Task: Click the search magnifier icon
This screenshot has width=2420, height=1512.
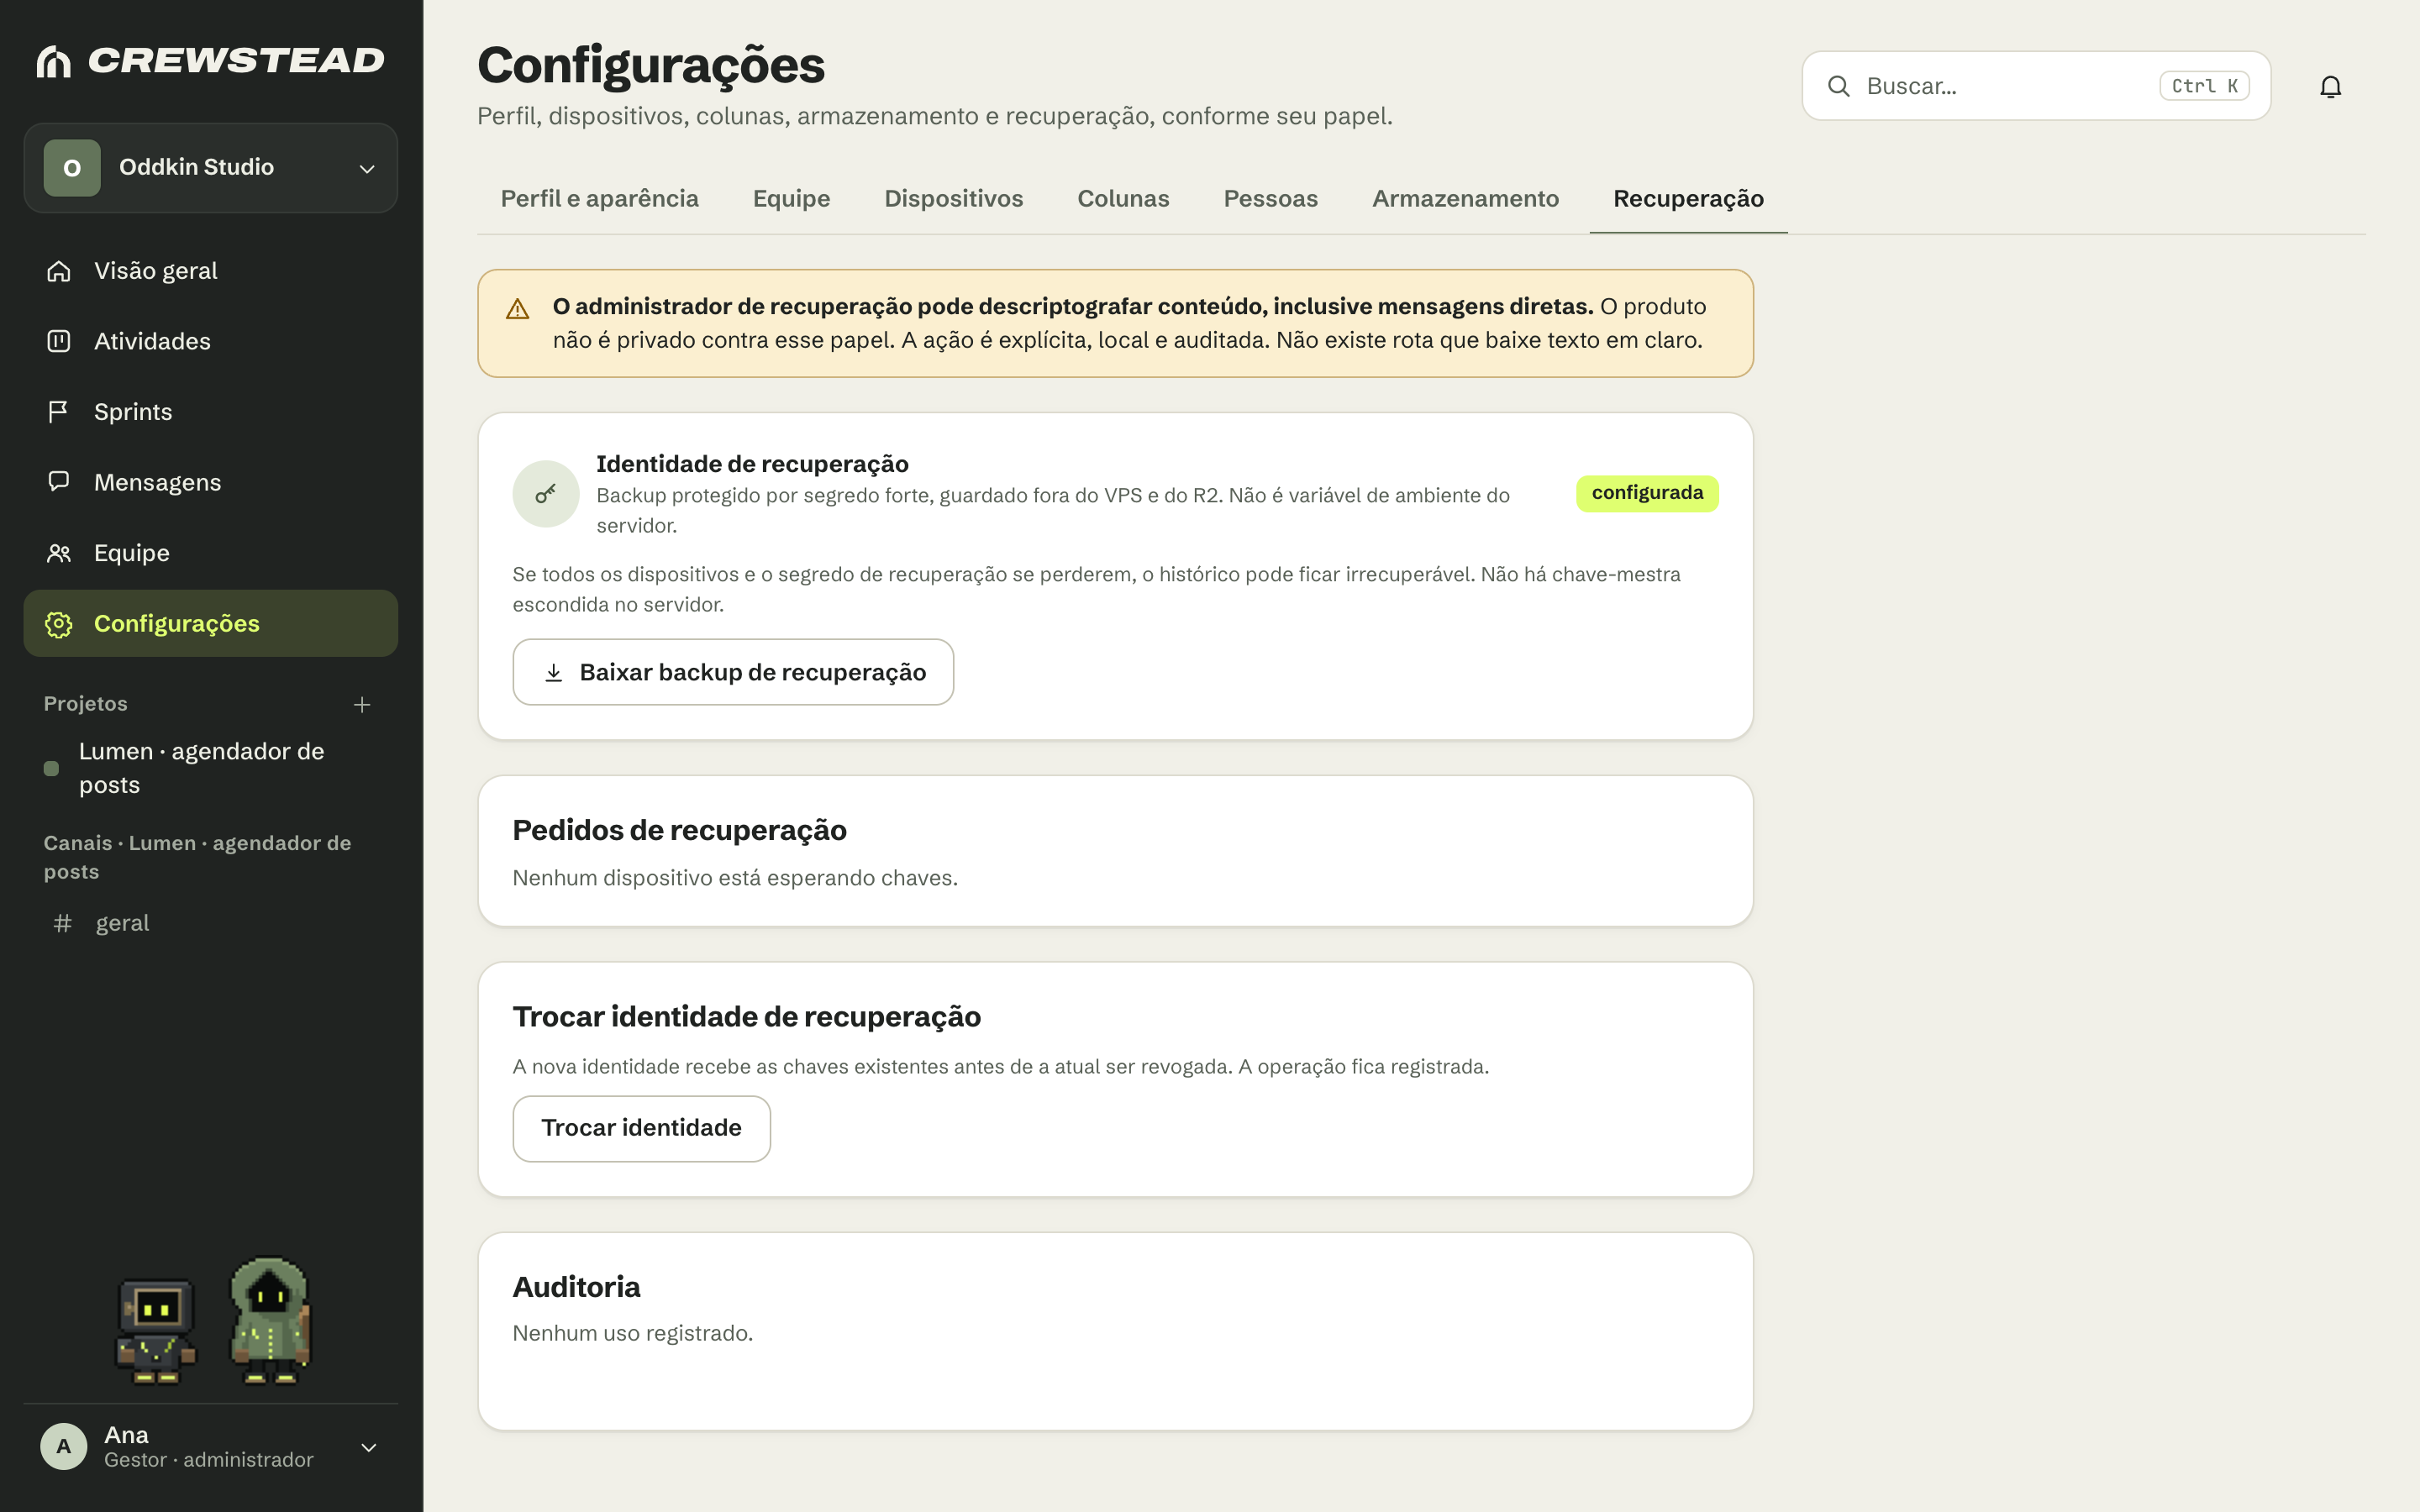Action: (1838, 86)
